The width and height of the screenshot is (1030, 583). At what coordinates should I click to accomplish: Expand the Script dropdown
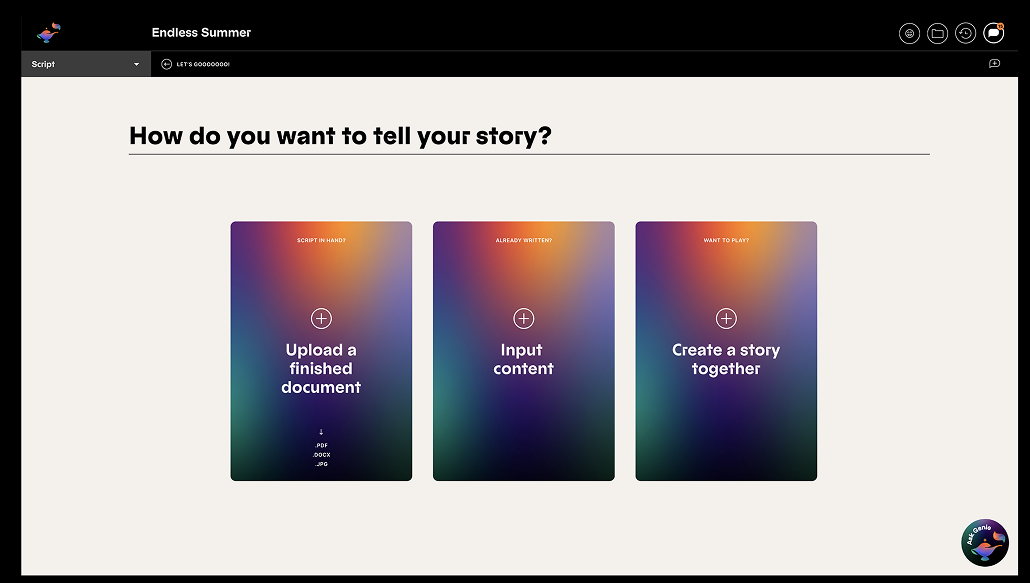tap(86, 64)
